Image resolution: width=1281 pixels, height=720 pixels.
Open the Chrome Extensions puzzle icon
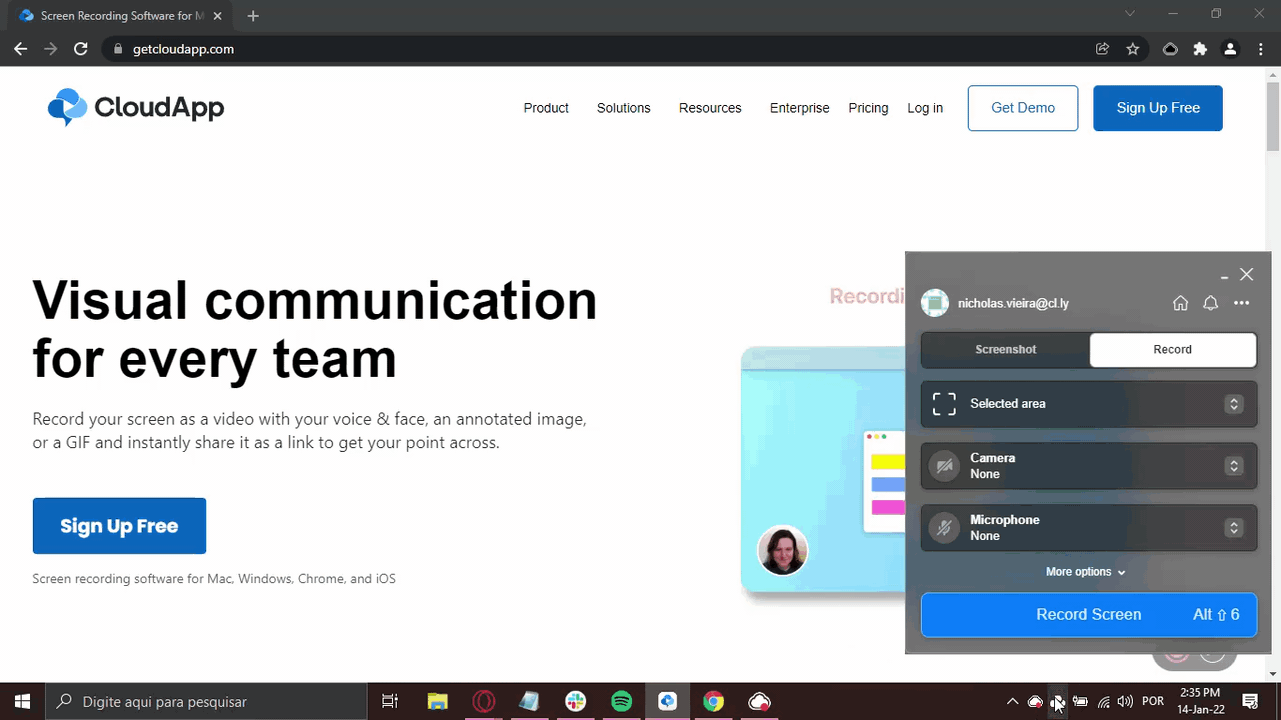coord(1200,49)
